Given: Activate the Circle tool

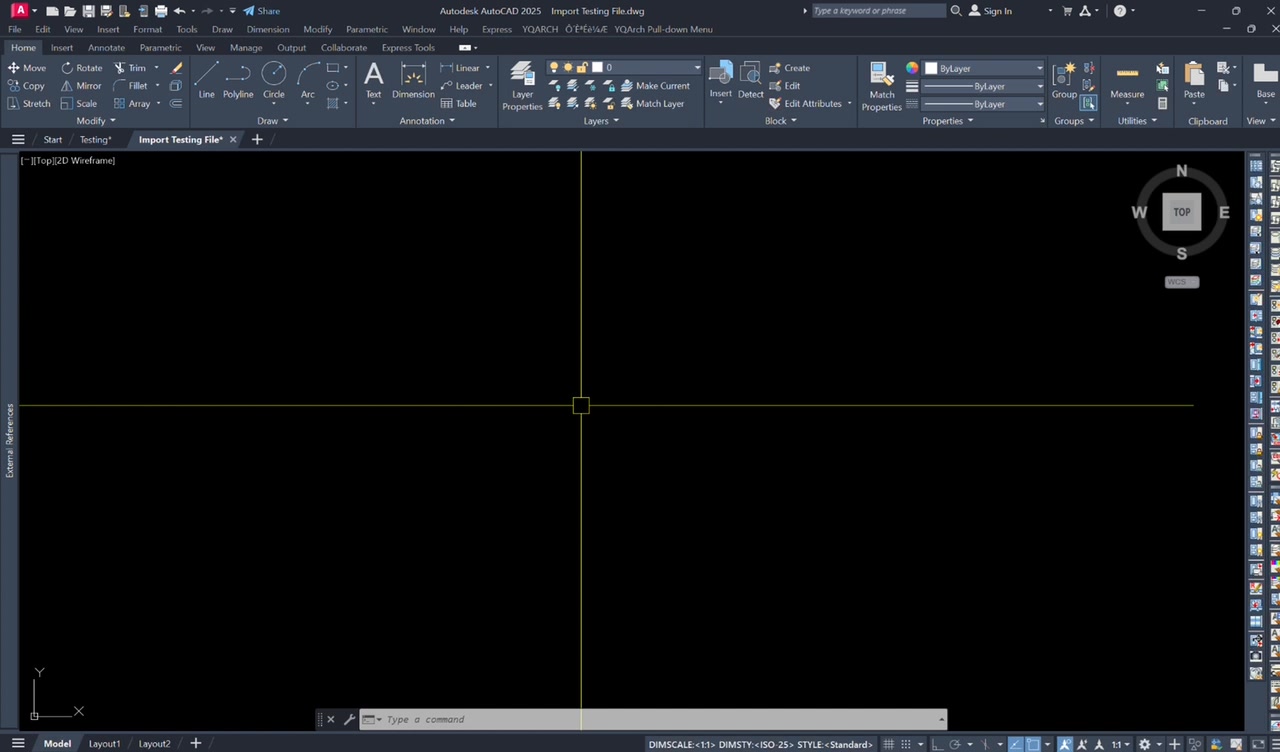Looking at the screenshot, I should click(274, 81).
